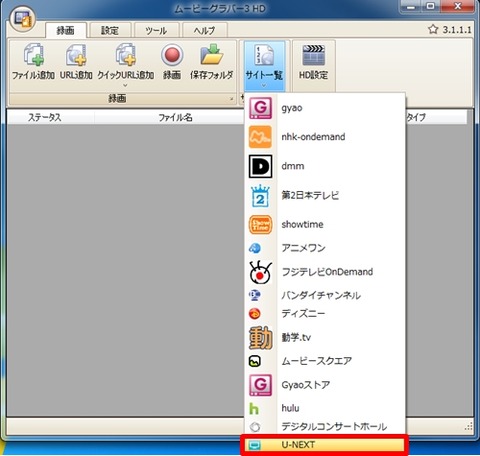Close the ムービーグラバー3 HD window

(x=458, y=6)
